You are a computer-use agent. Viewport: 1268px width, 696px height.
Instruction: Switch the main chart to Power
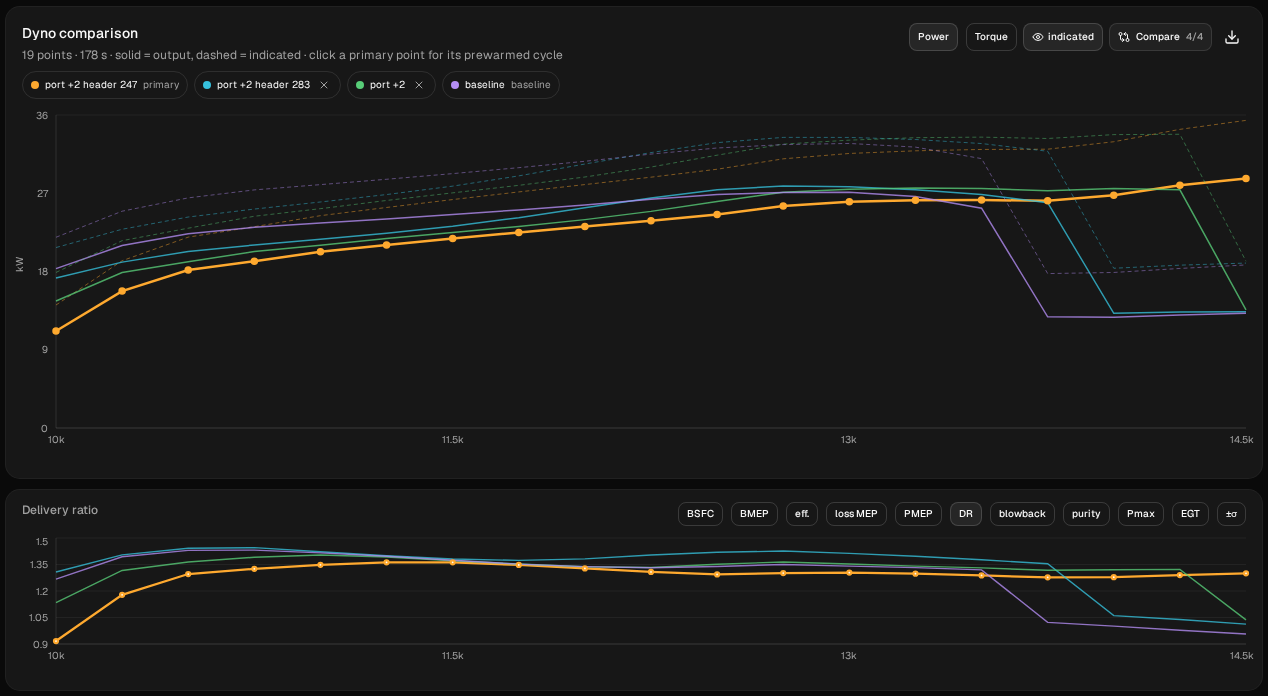tap(933, 37)
